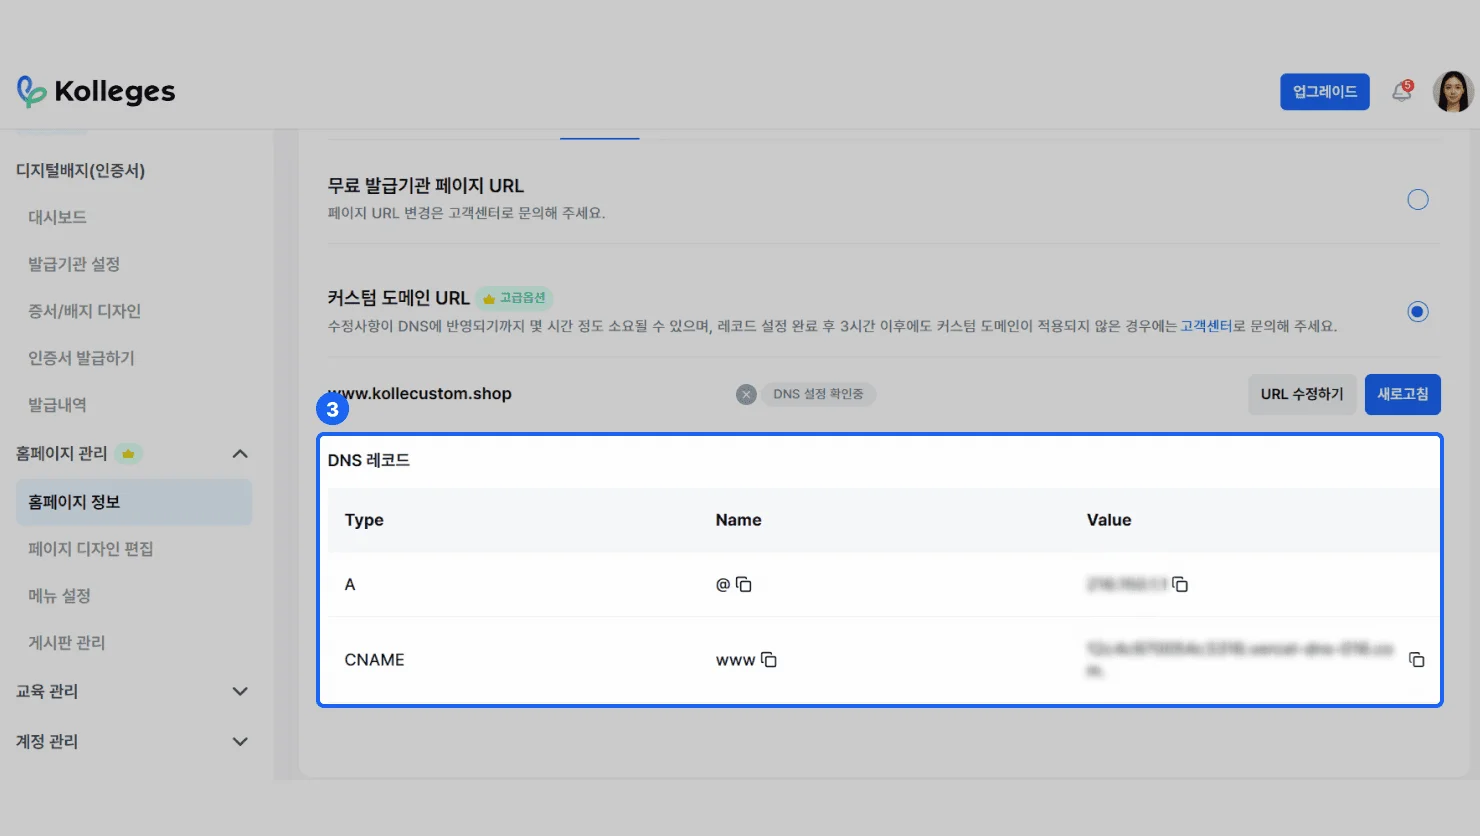Expand the 계정 관리 section

click(240, 741)
